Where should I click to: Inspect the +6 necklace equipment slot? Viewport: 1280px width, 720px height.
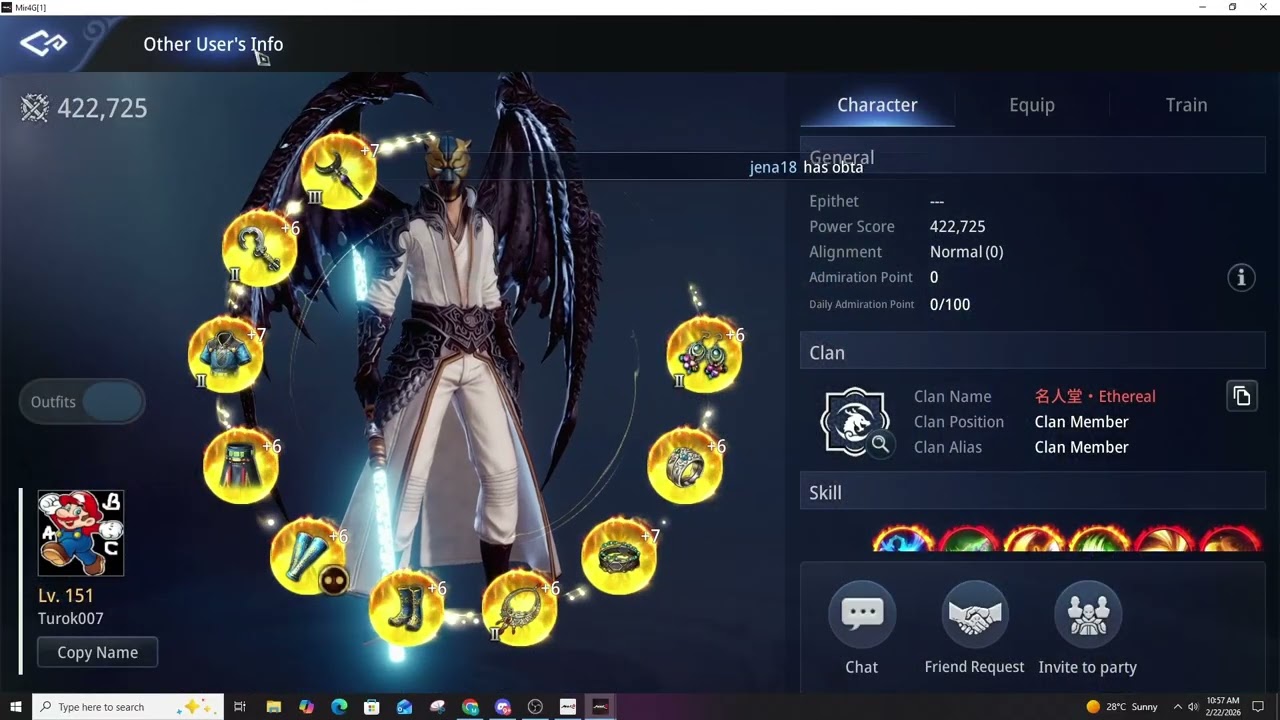tap(519, 608)
